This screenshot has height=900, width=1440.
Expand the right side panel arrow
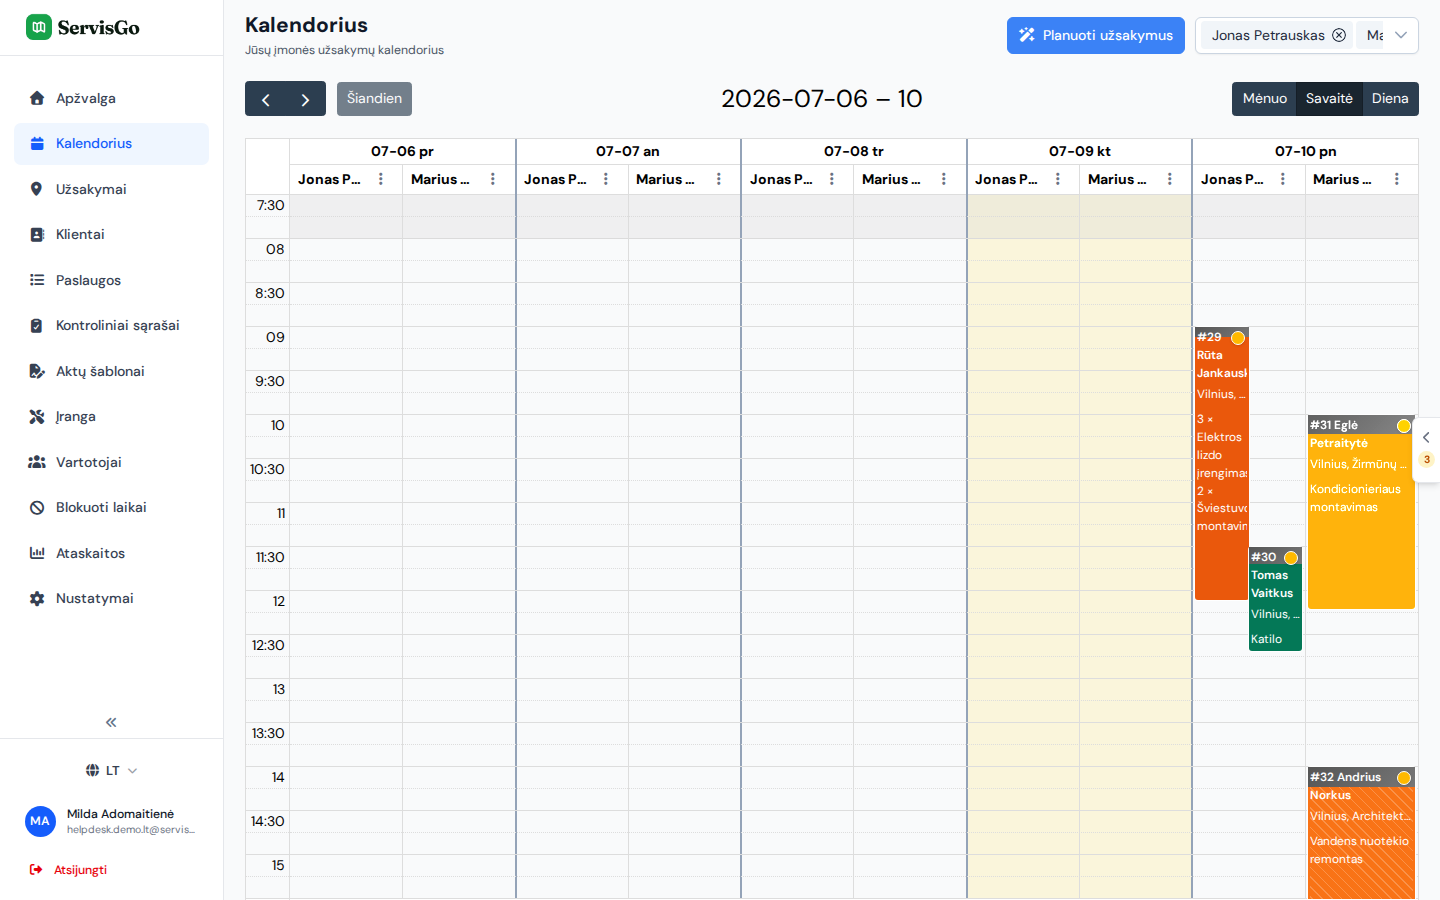pos(1426,437)
